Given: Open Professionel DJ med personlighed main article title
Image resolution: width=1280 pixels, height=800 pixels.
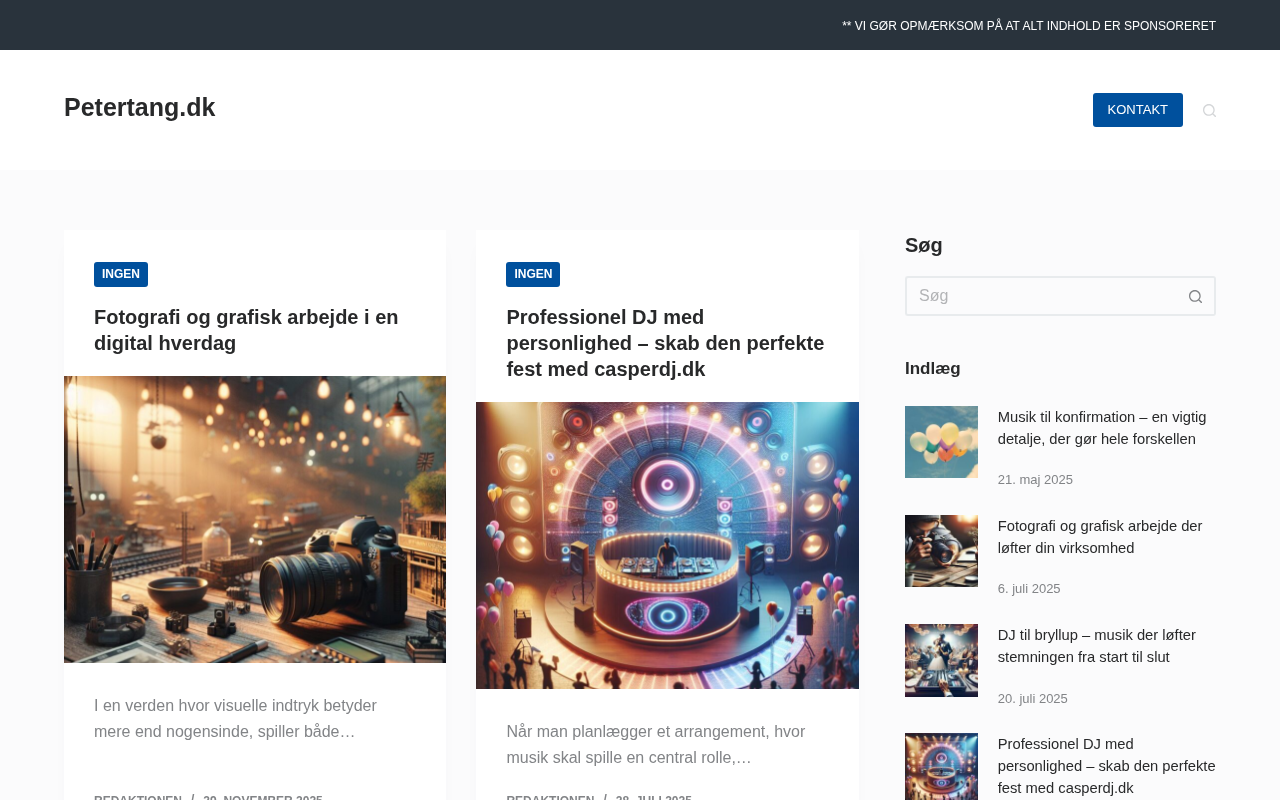Looking at the screenshot, I should (665, 343).
